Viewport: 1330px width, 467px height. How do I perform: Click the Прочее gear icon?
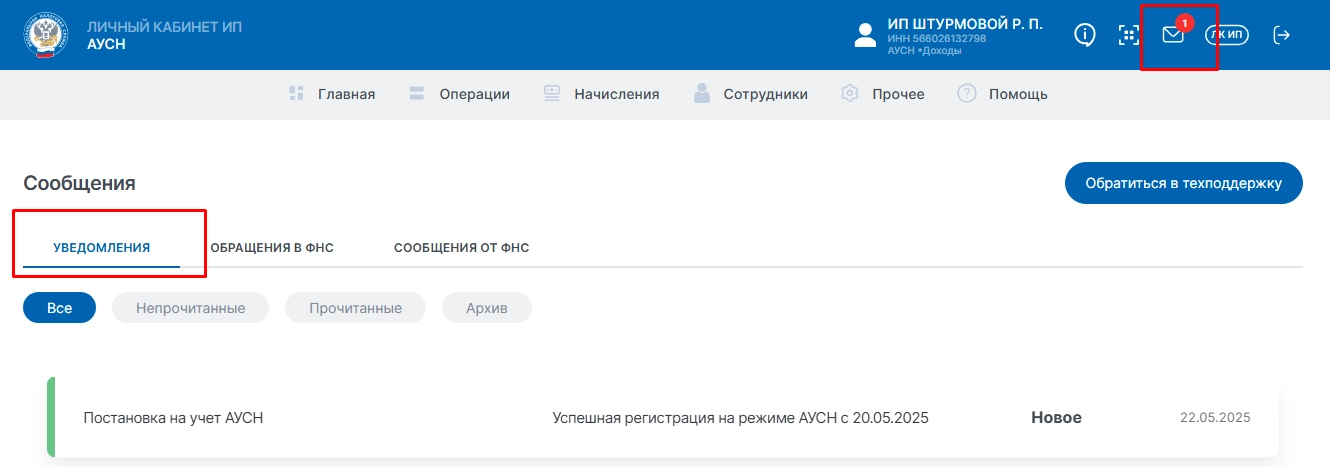click(x=851, y=94)
